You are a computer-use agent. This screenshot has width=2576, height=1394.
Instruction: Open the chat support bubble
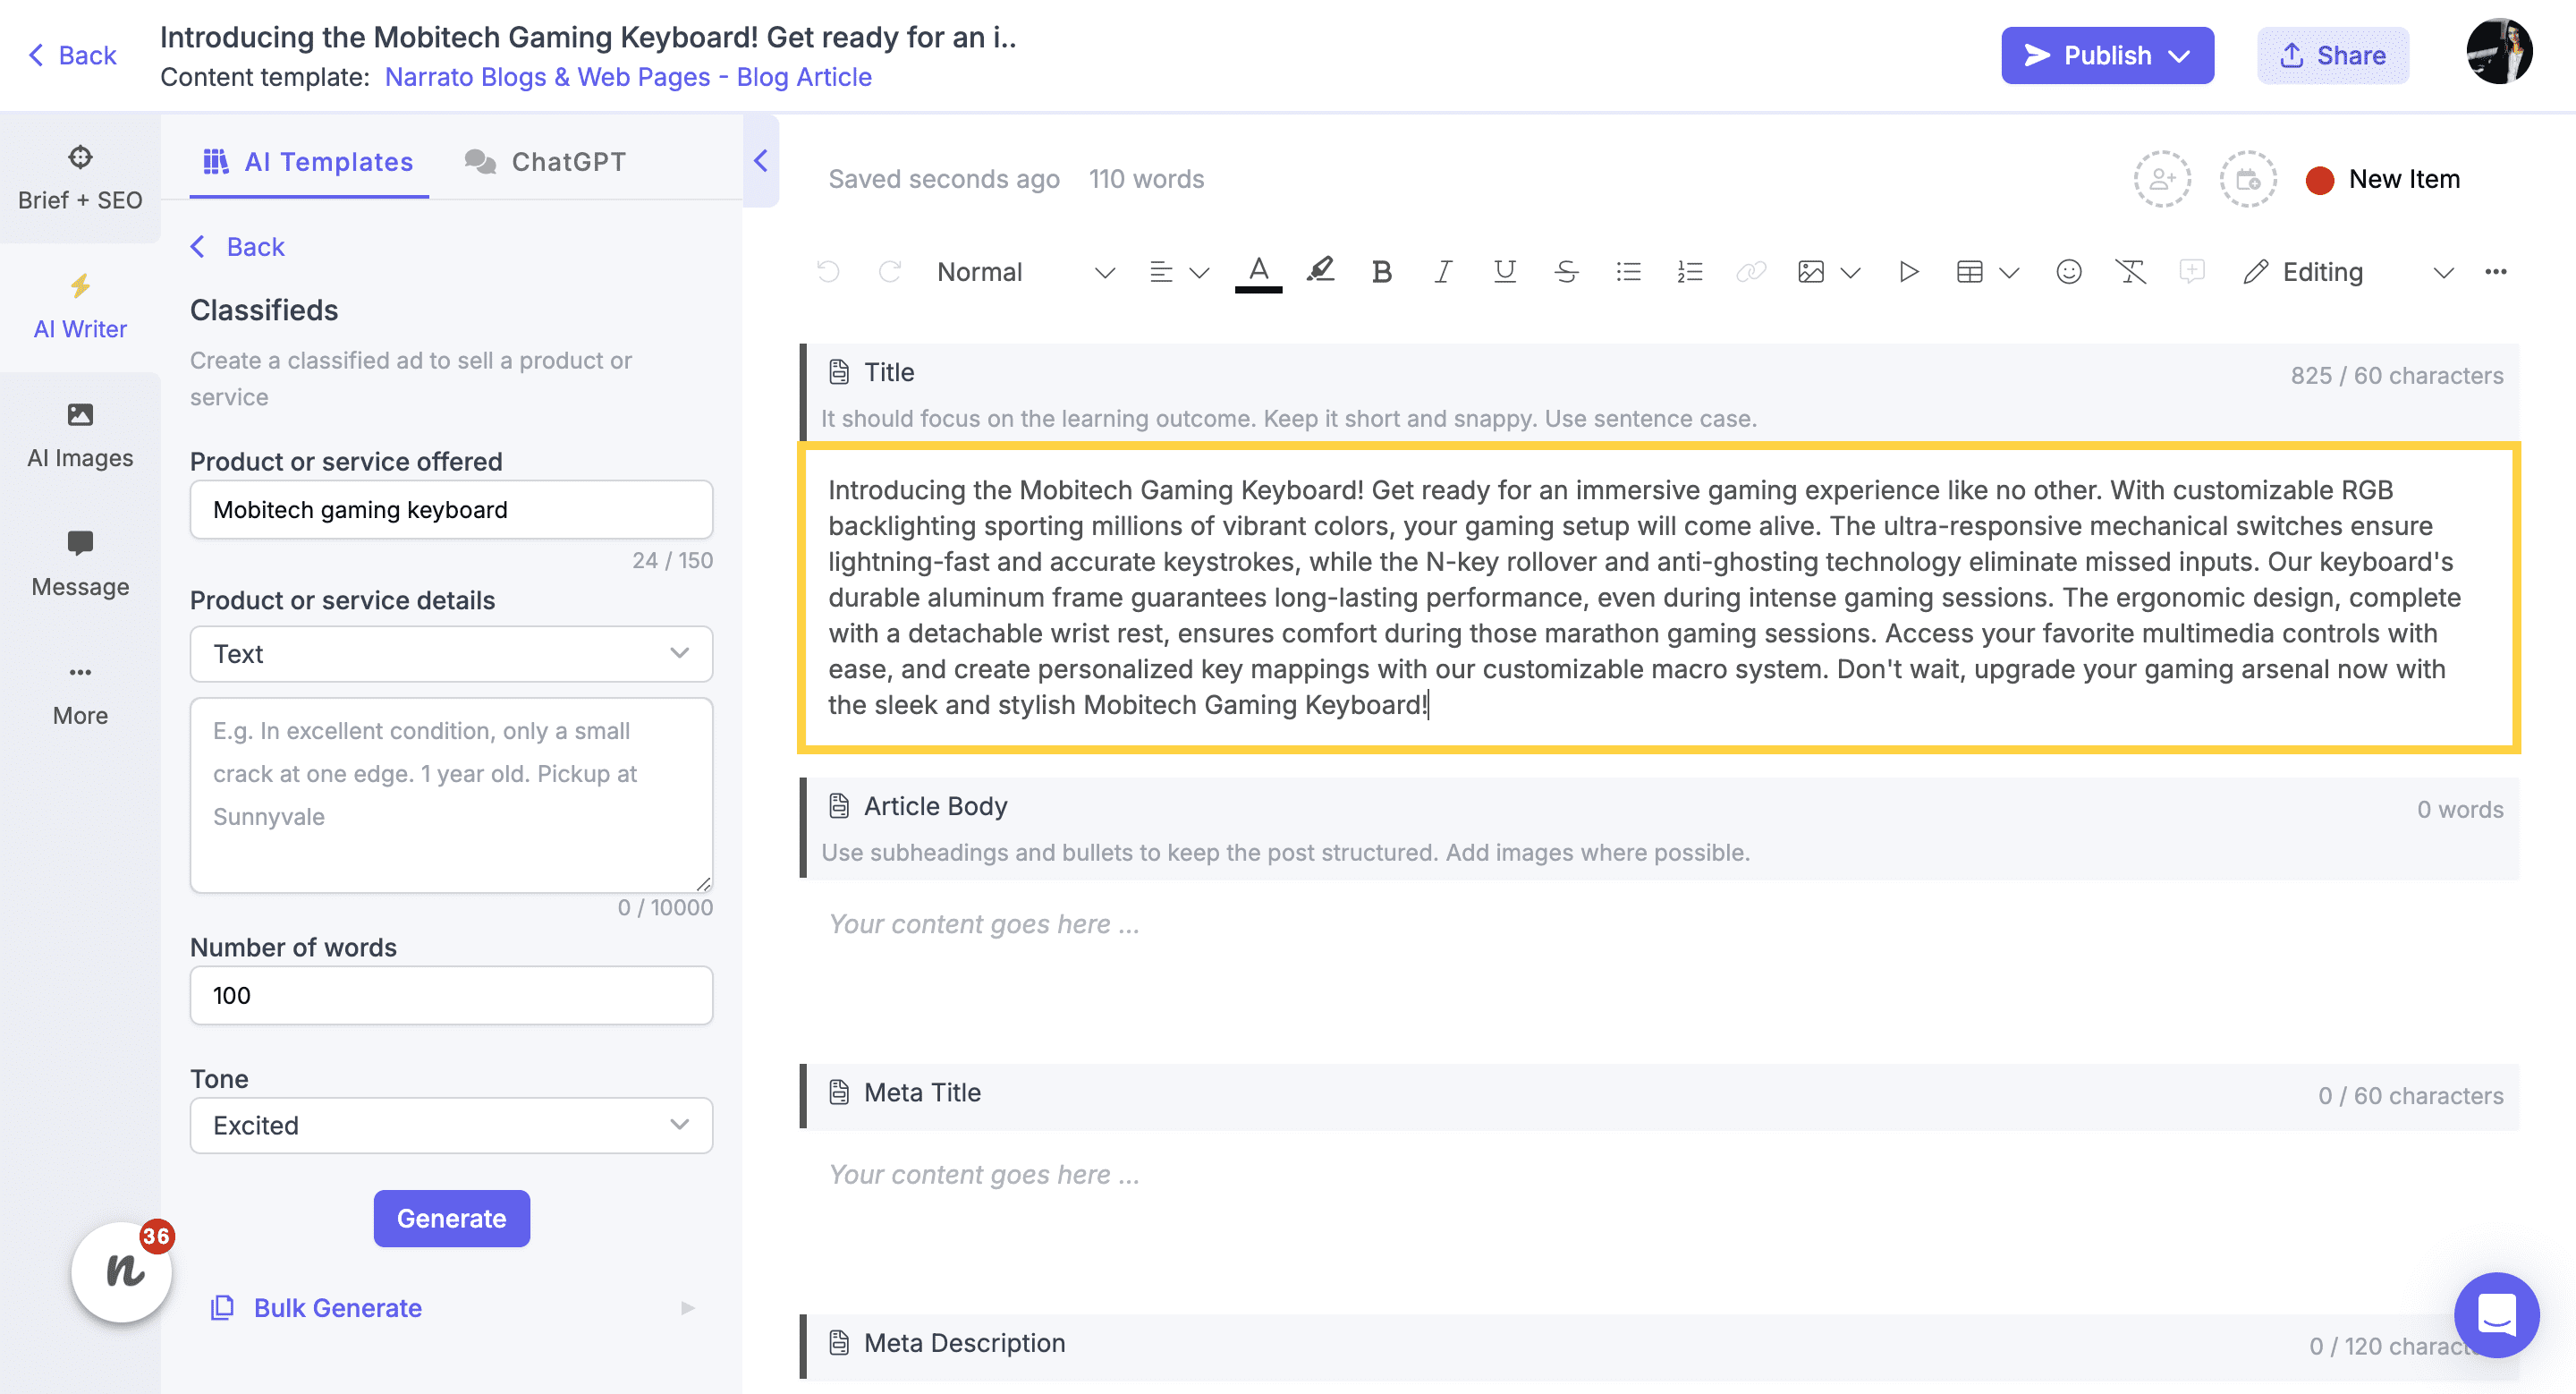2496,1314
